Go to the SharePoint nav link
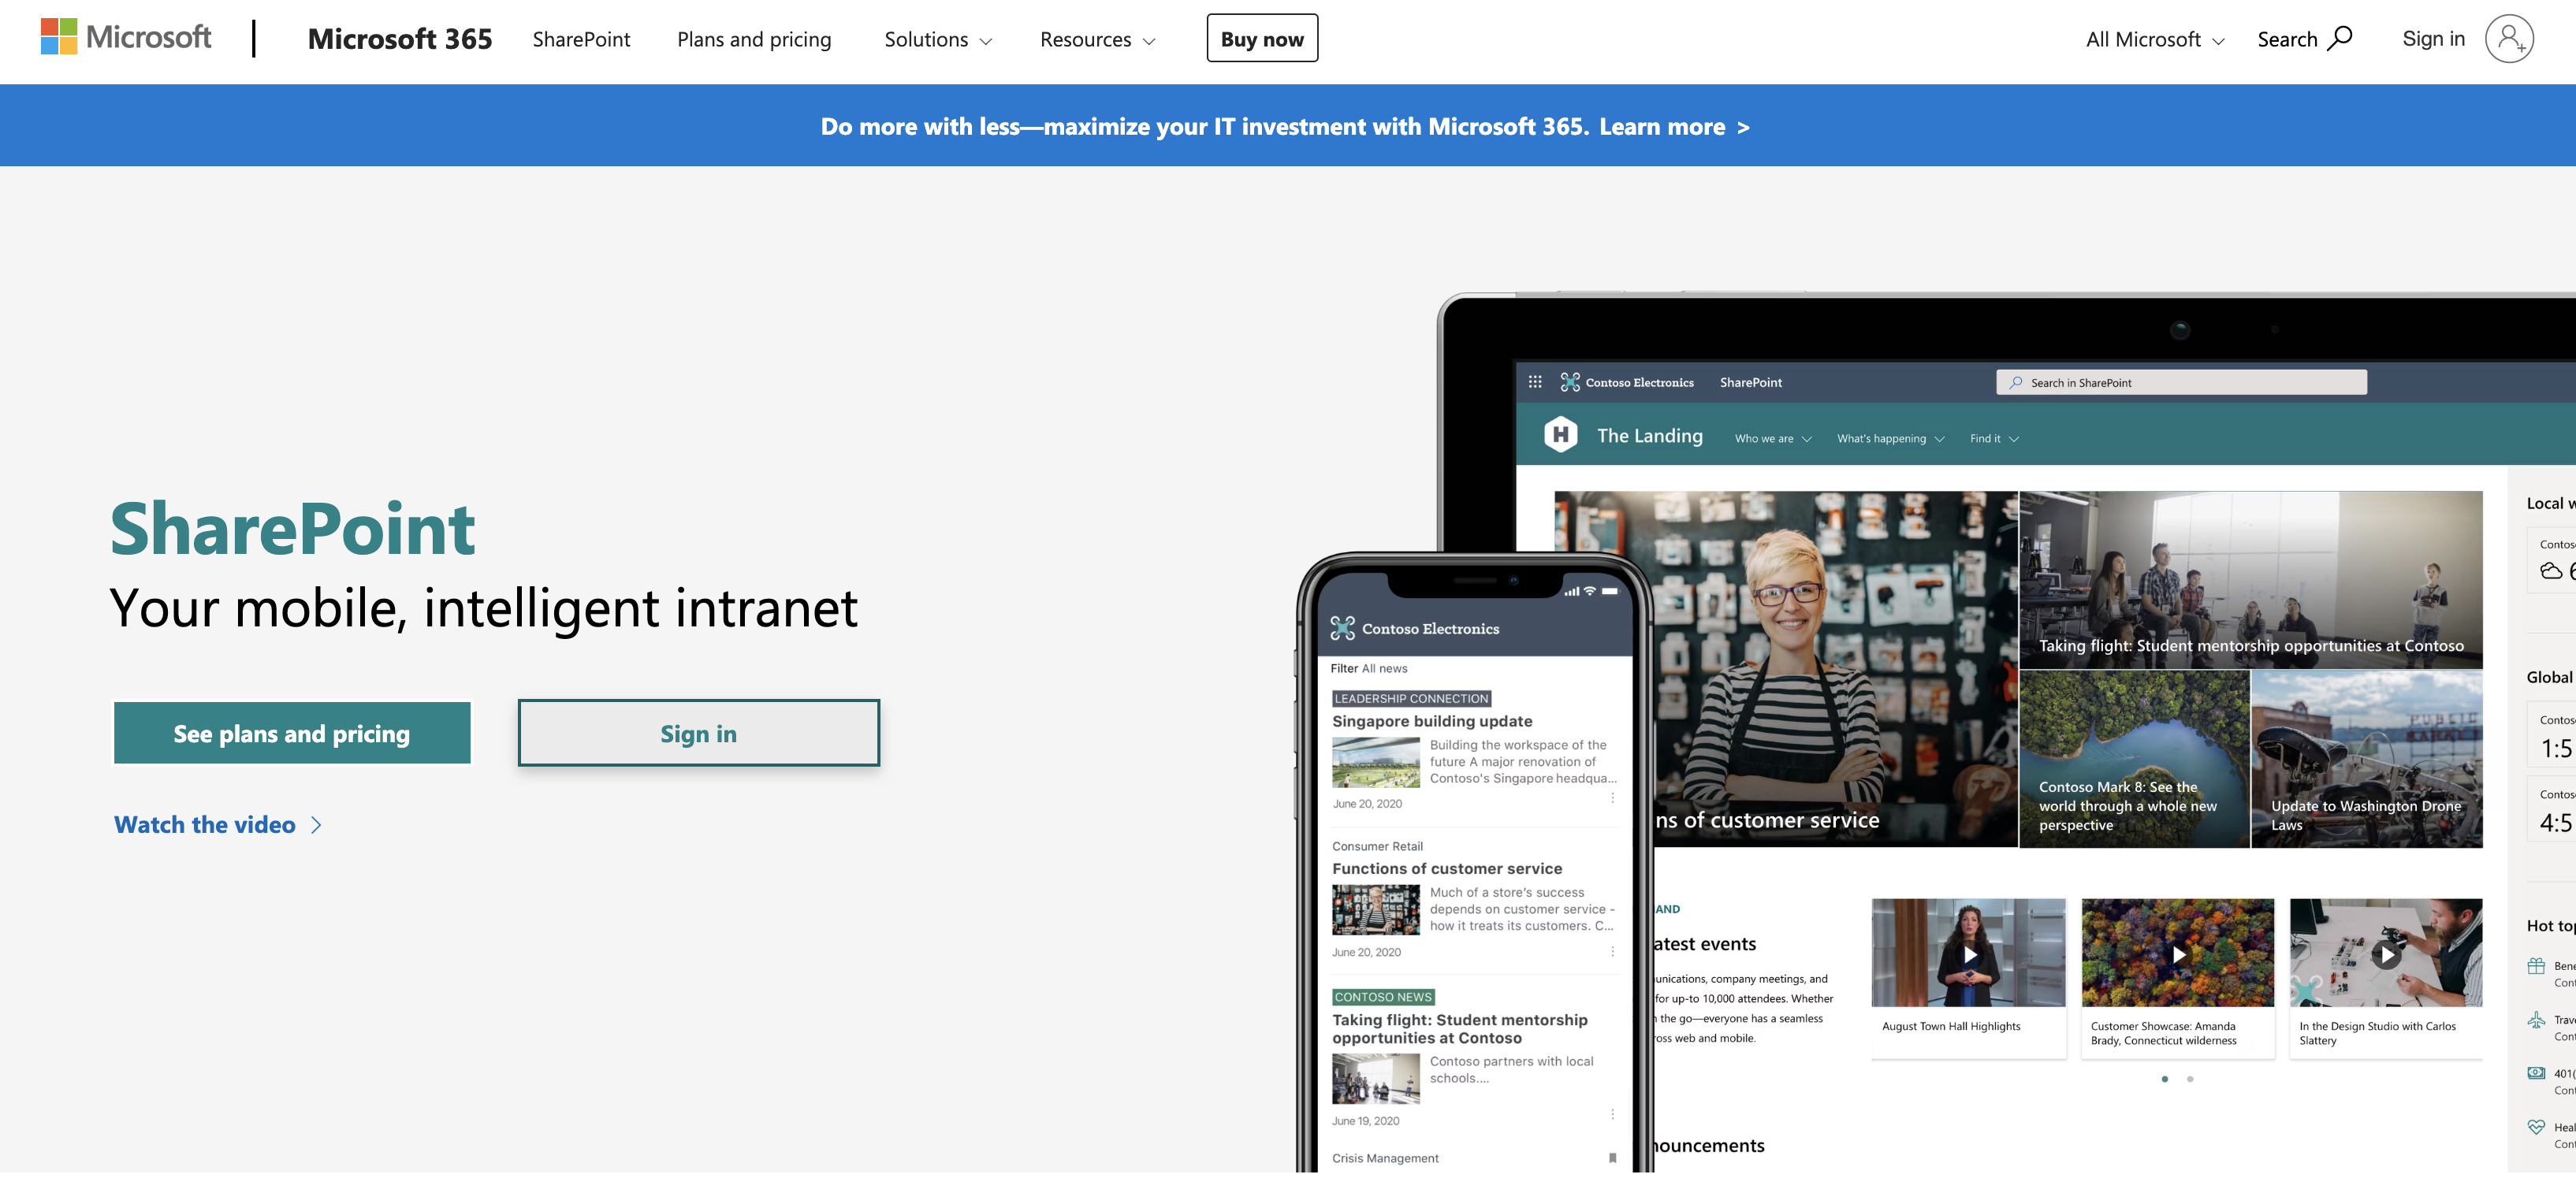 [581, 39]
